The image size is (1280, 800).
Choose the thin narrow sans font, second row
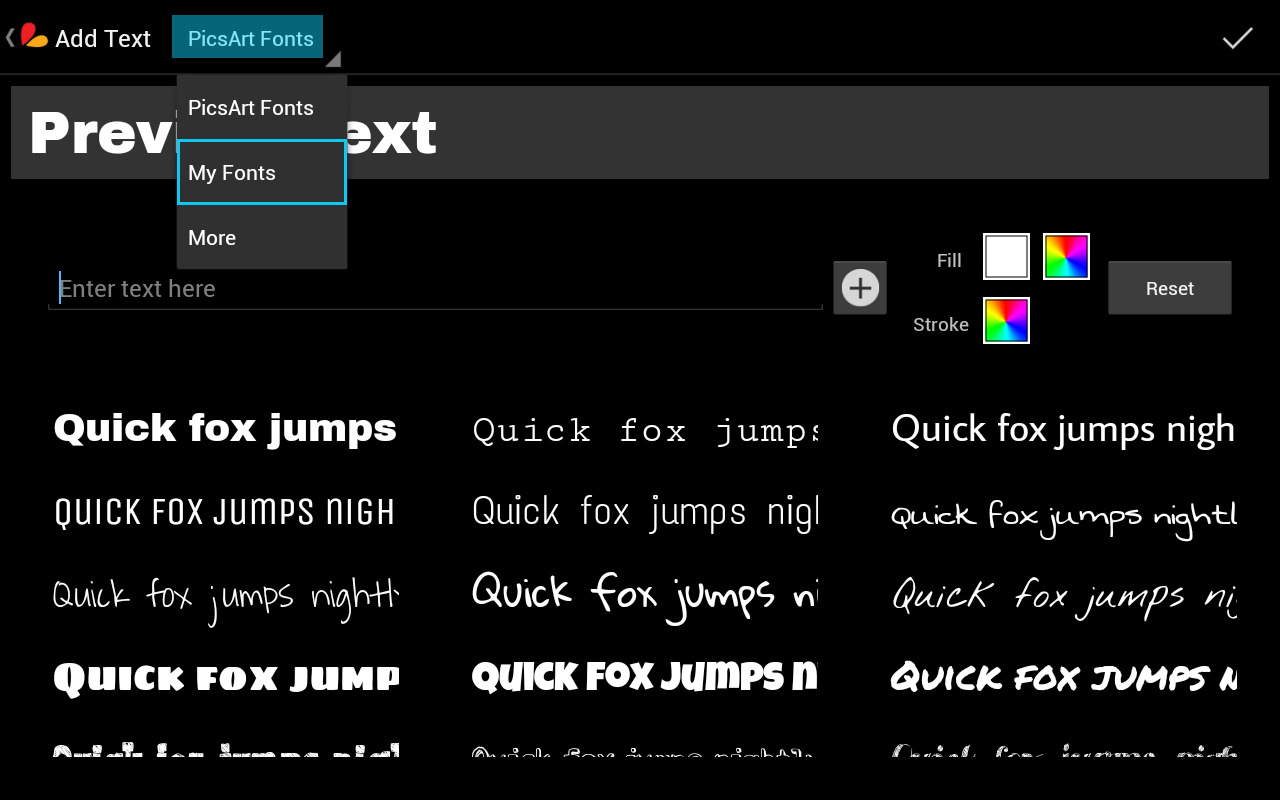pyautogui.click(x=645, y=513)
